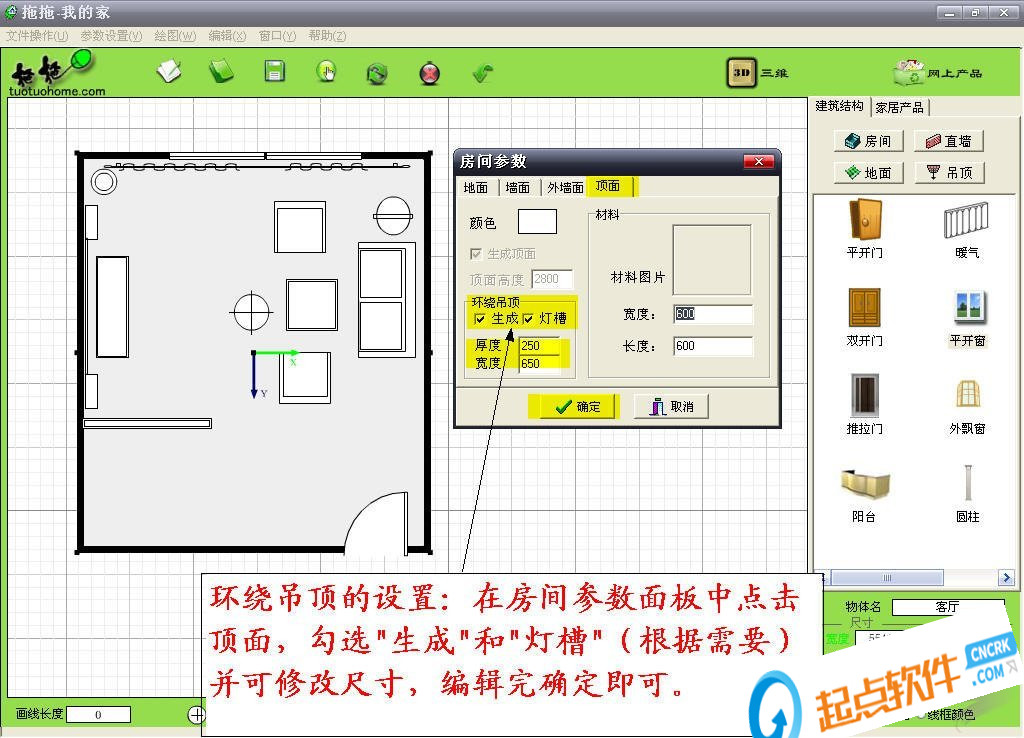
Task: Pick the 颜色 color swatch
Action: (537, 221)
